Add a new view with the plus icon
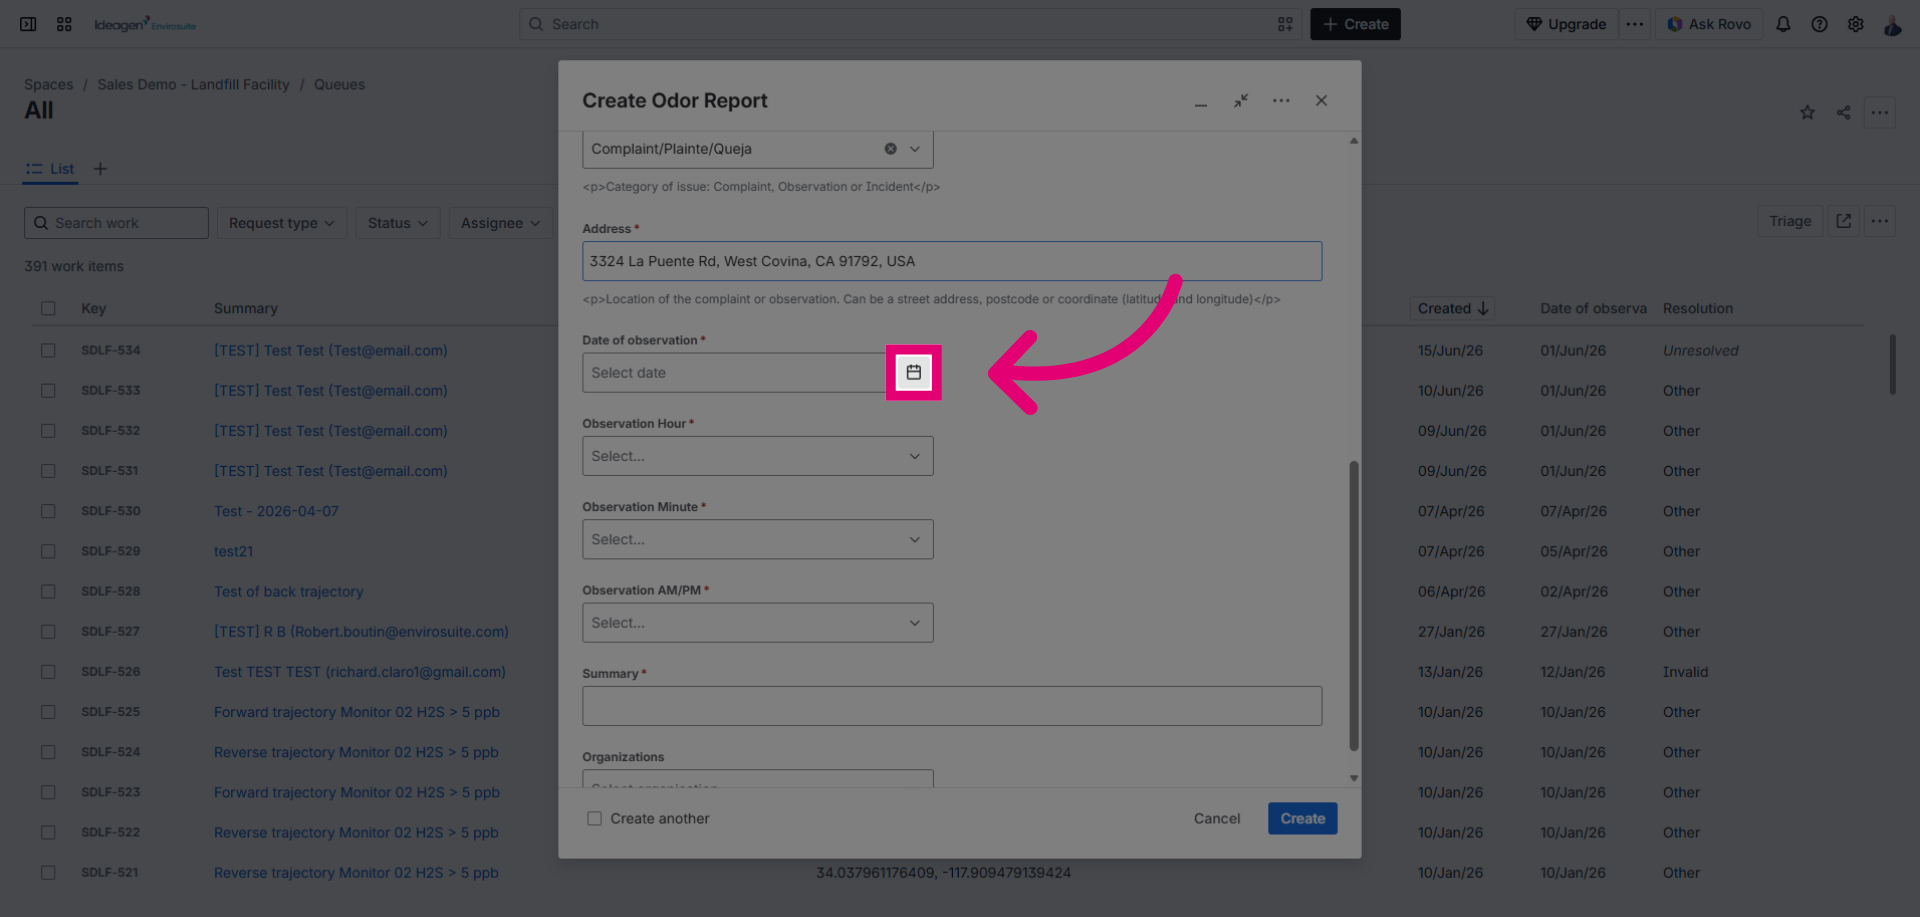The image size is (1920, 917). (100, 169)
